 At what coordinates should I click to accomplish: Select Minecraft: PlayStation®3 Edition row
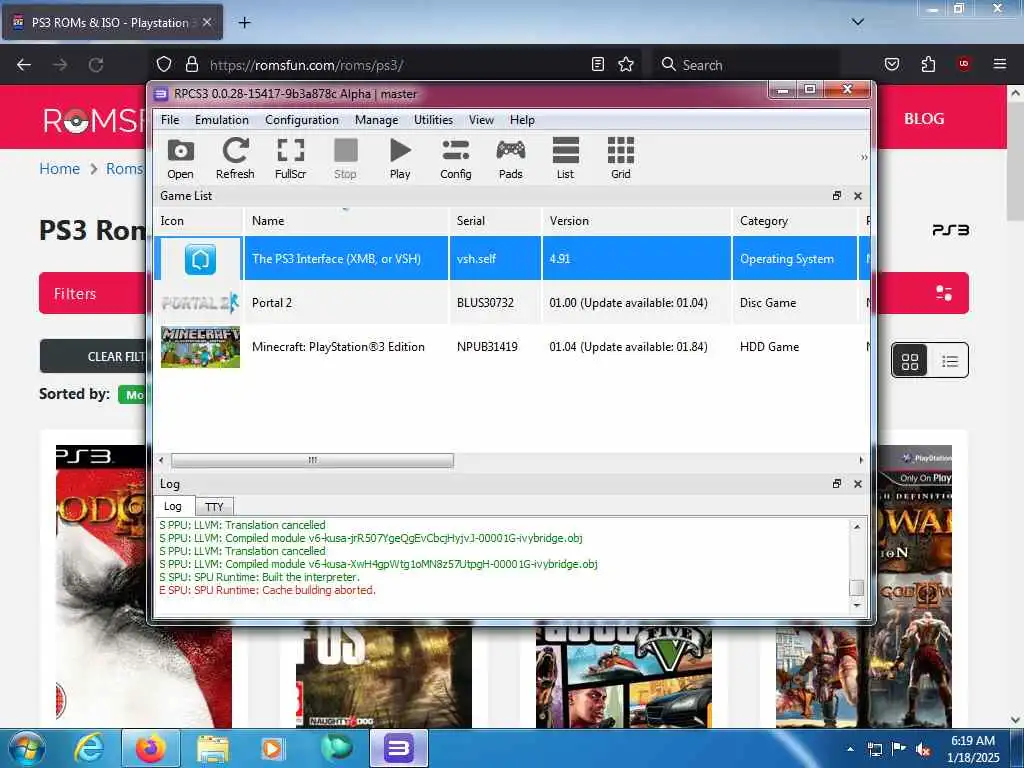(x=512, y=347)
